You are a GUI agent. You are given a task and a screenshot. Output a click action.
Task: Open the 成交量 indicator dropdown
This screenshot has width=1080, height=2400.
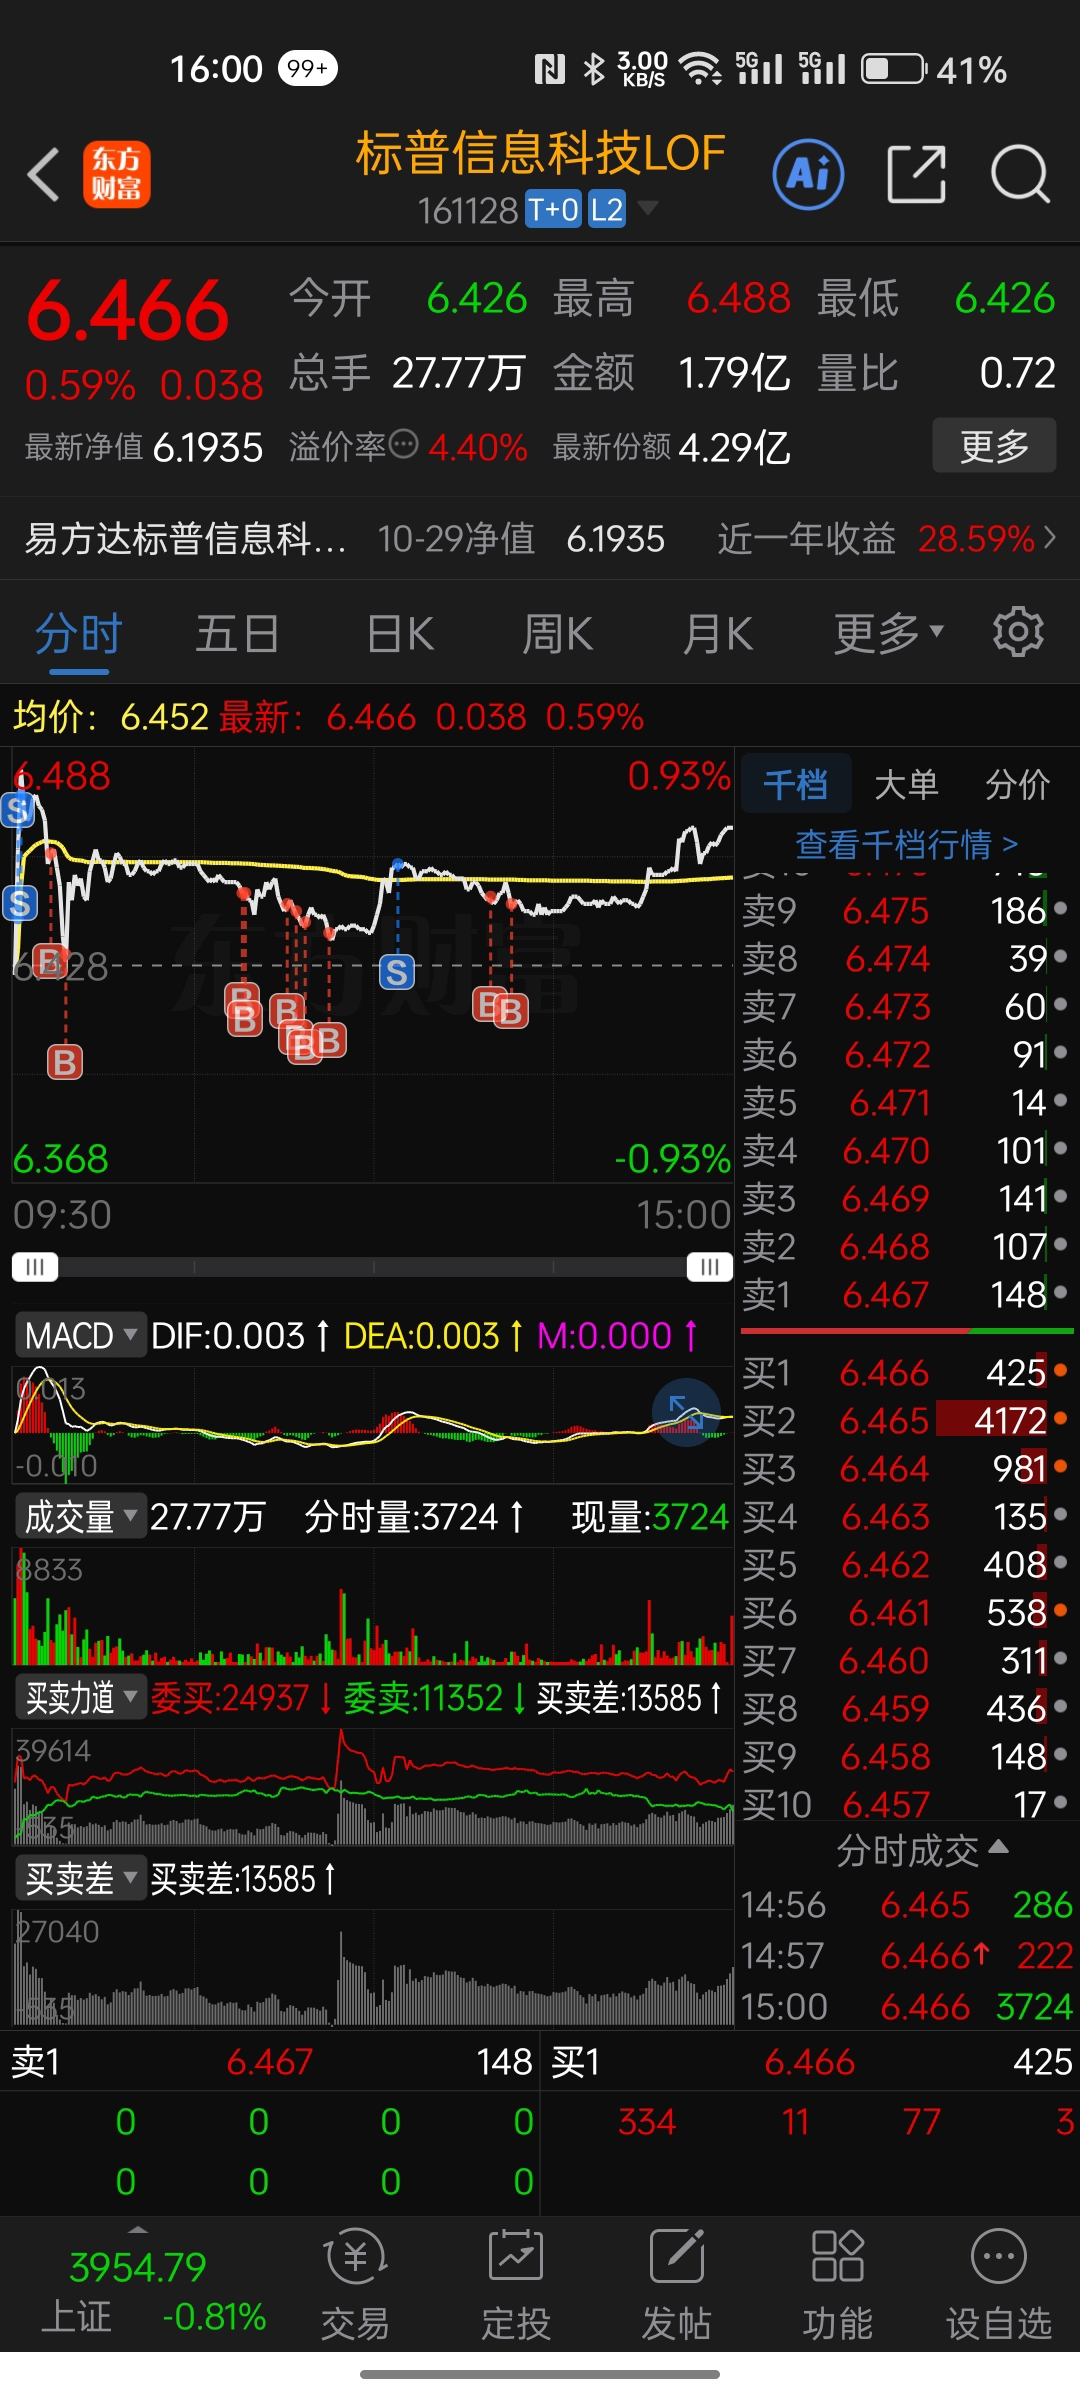[x=80, y=1517]
